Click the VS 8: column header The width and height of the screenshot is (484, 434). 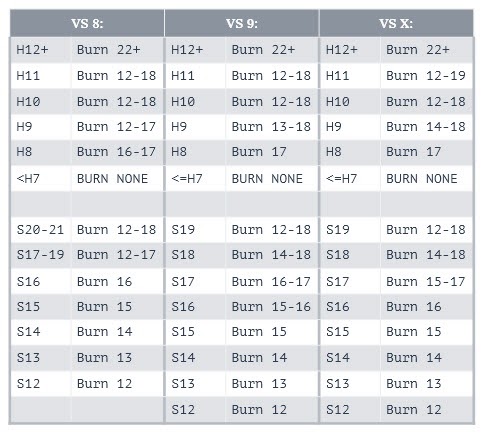(x=87, y=23)
